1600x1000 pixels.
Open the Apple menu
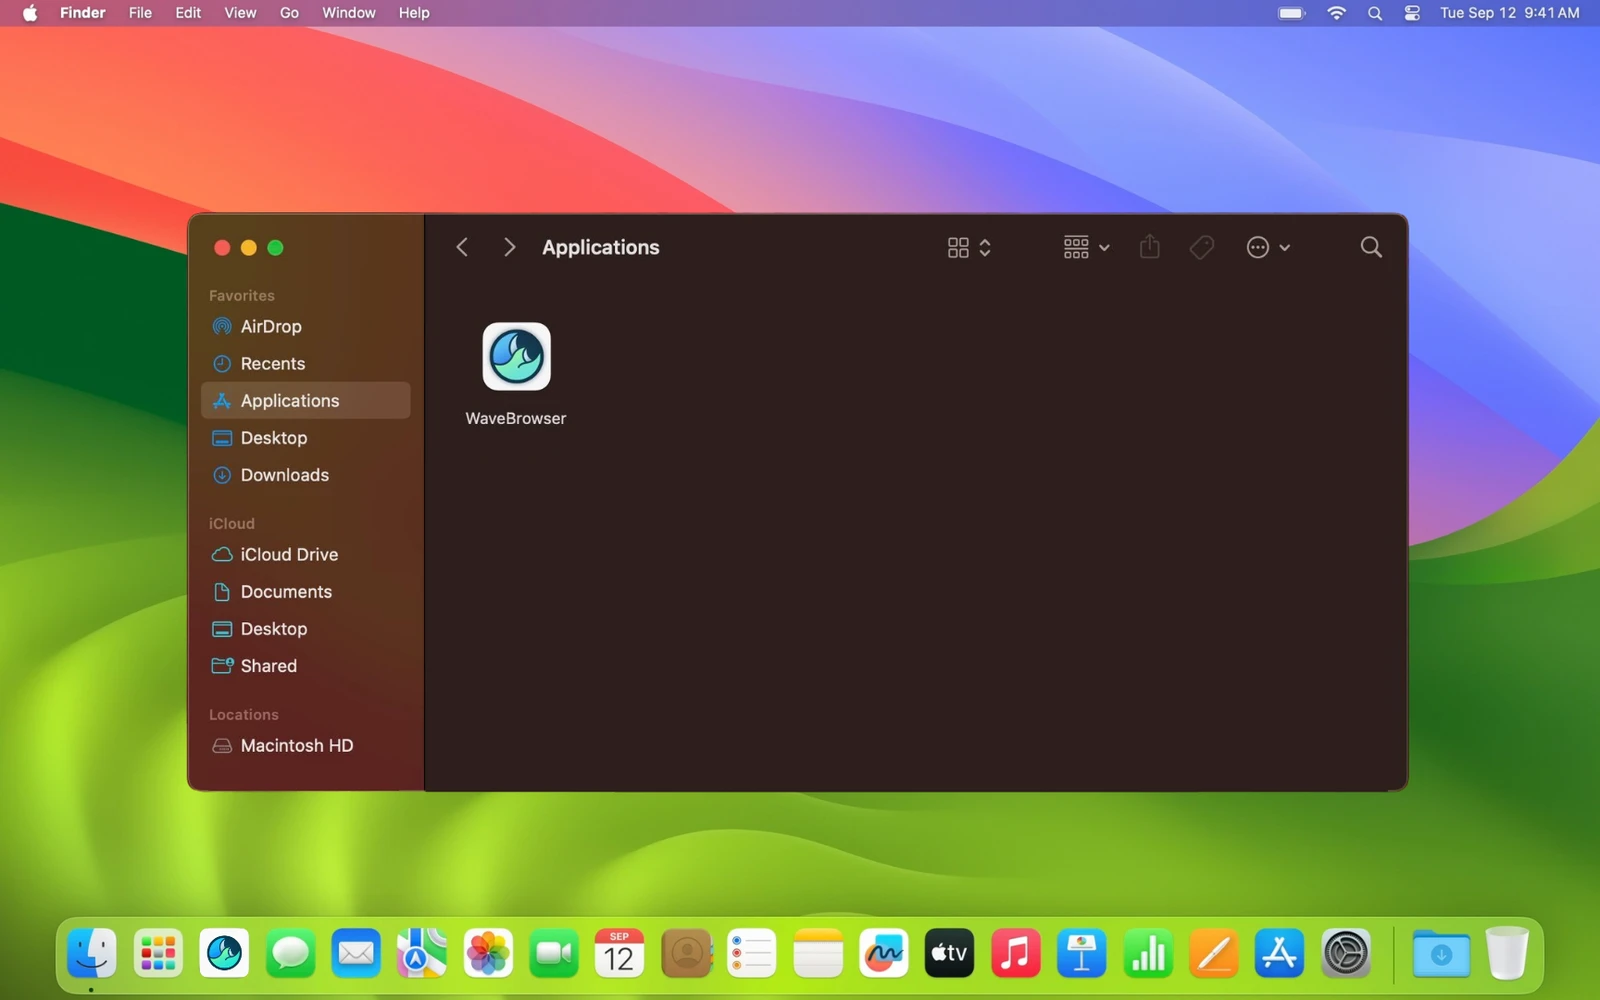tap(30, 13)
